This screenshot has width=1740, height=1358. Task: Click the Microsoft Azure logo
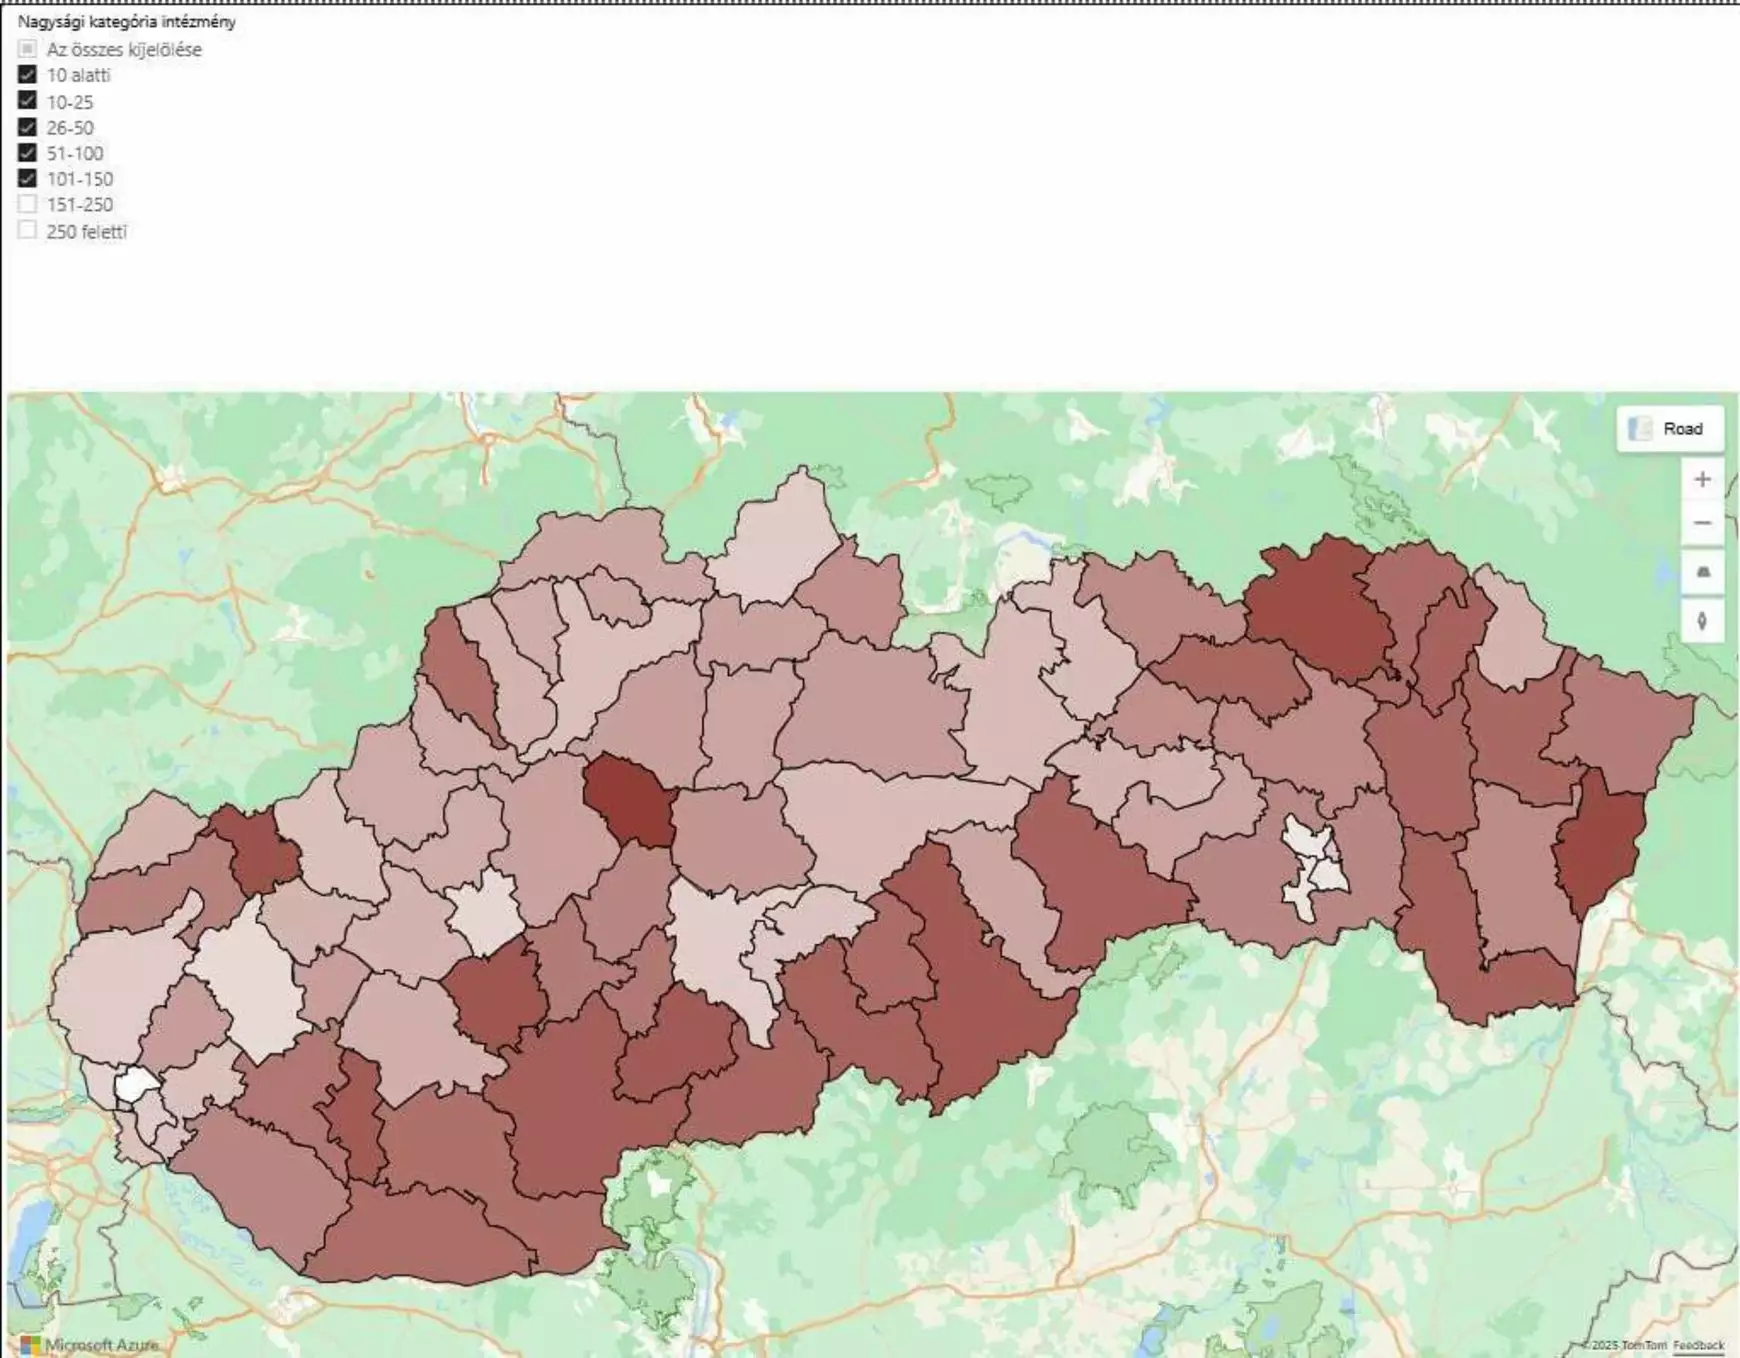[89, 1344]
